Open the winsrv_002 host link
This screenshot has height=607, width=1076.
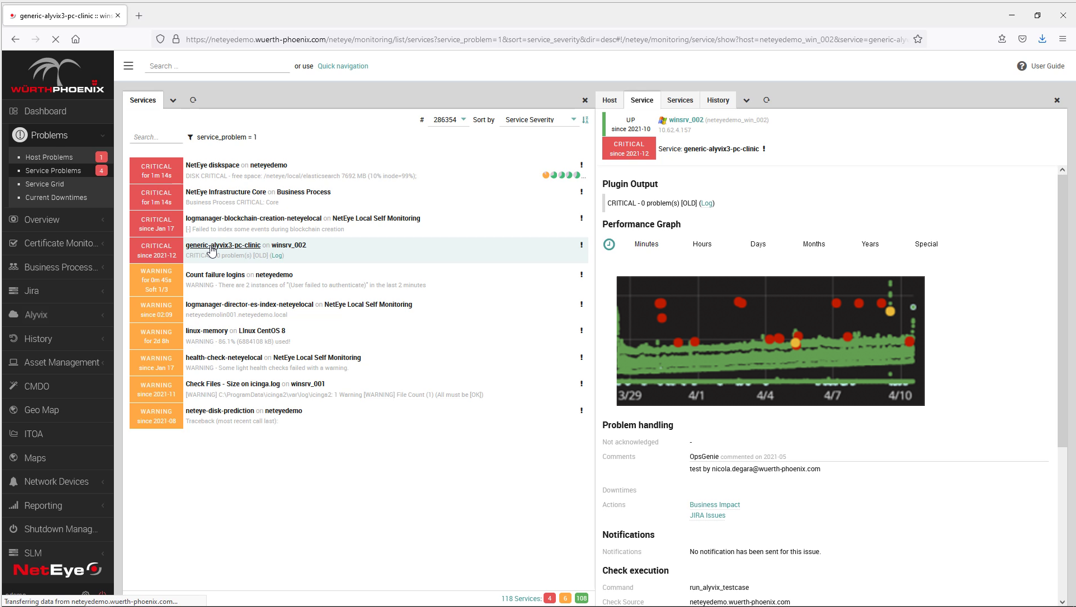[x=686, y=119]
